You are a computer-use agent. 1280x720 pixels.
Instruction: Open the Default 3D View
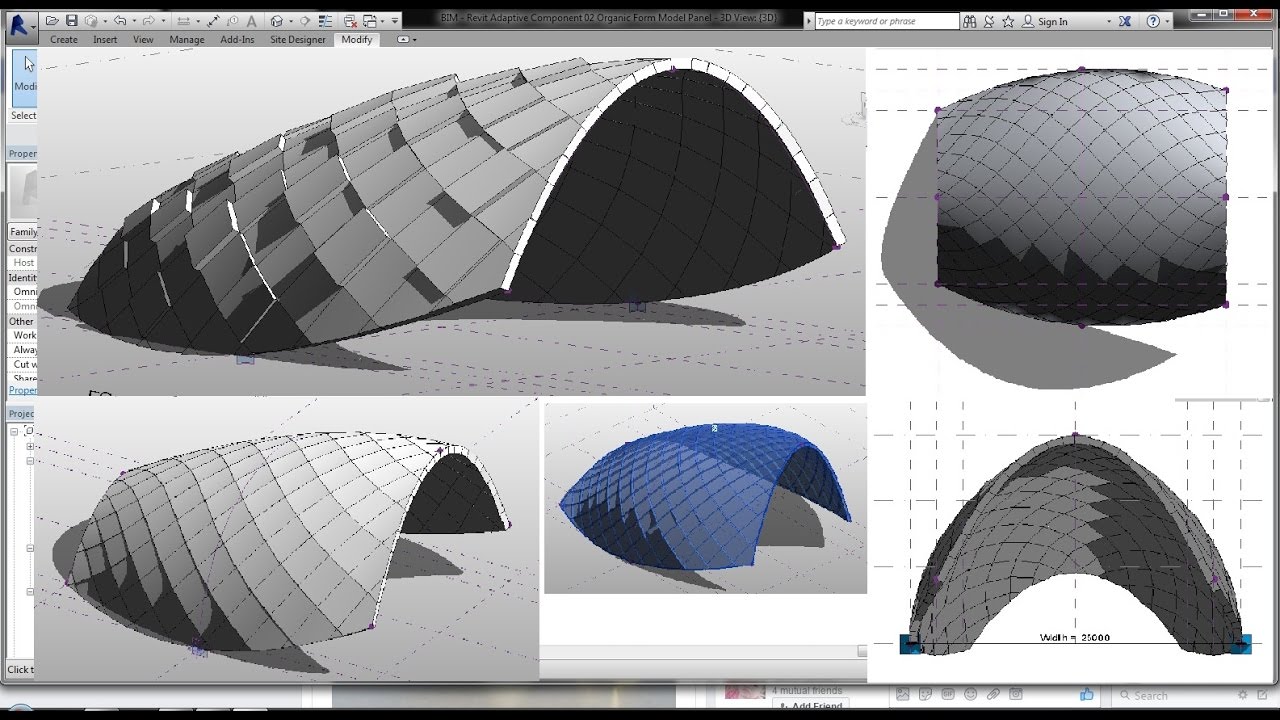(x=278, y=20)
